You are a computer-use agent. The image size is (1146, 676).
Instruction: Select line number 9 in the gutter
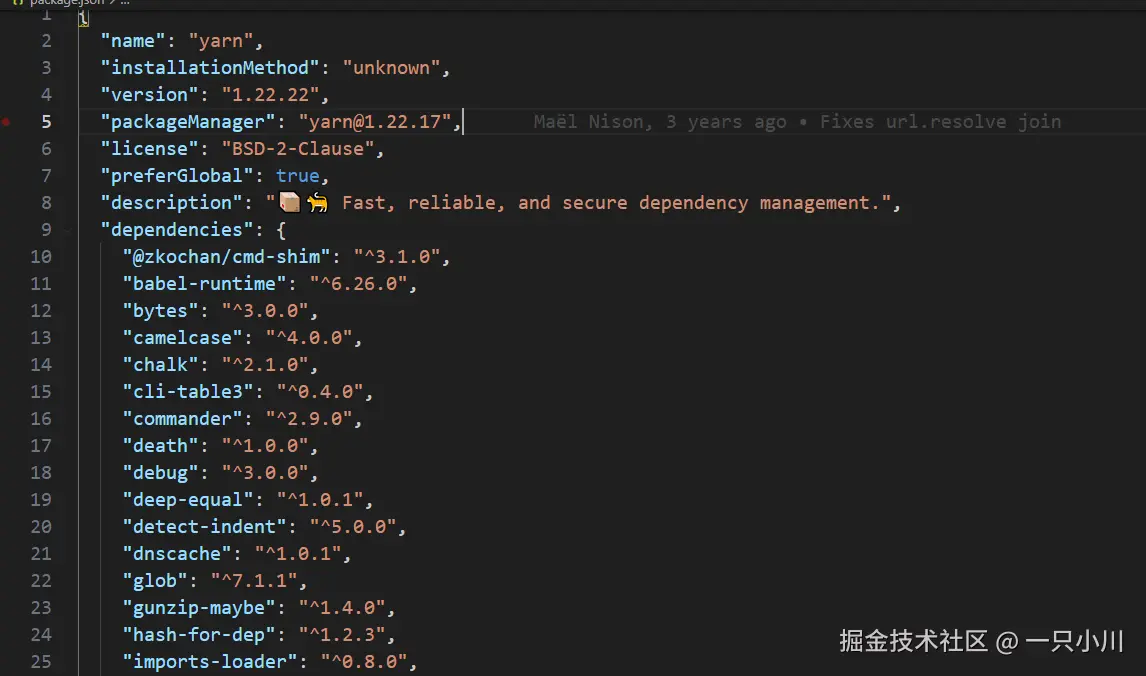46,230
